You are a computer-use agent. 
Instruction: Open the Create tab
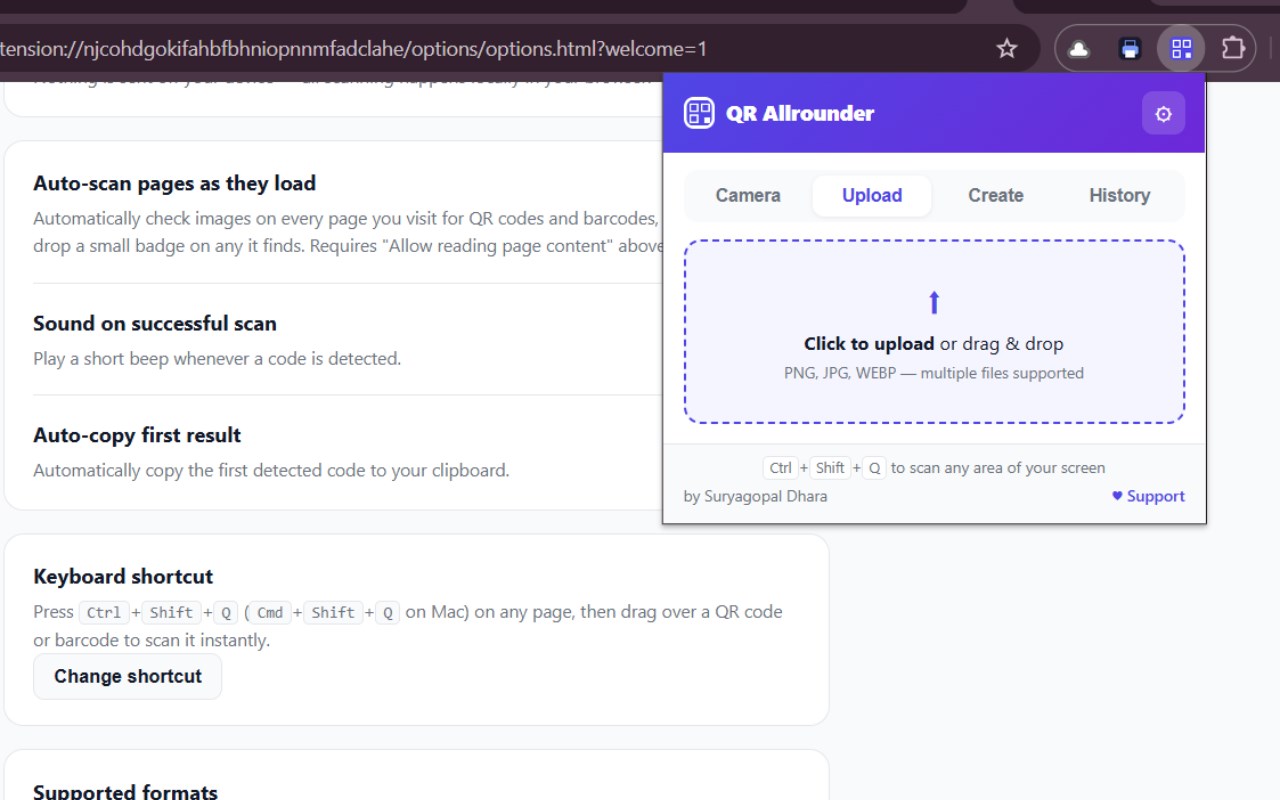[996, 196]
